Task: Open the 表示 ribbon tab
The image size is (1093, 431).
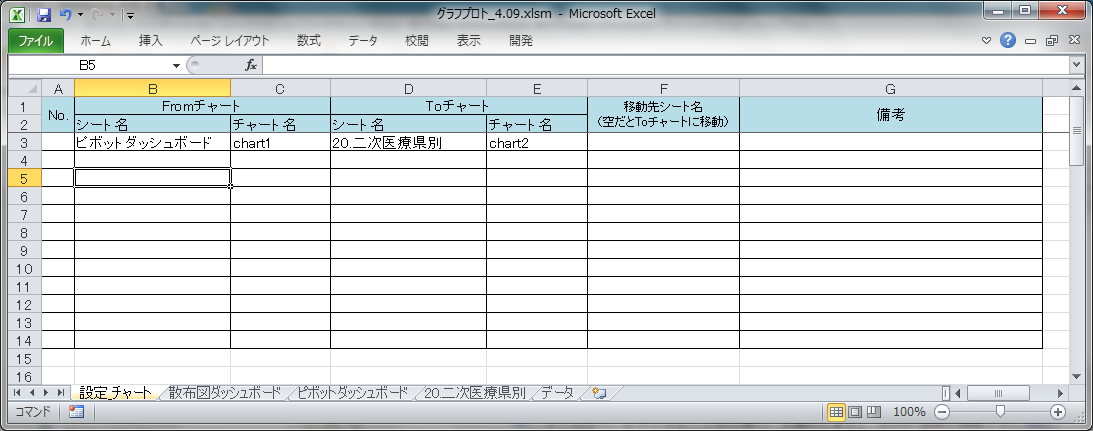Action: (x=468, y=40)
